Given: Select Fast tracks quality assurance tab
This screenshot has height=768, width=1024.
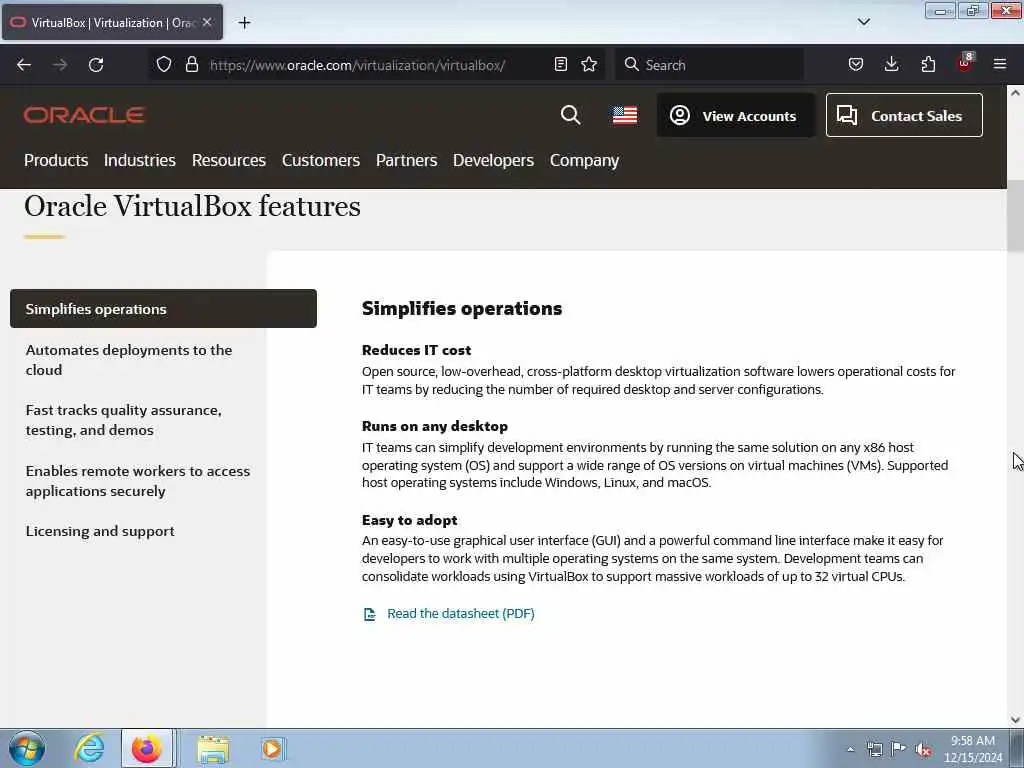Looking at the screenshot, I should pyautogui.click(x=123, y=420).
